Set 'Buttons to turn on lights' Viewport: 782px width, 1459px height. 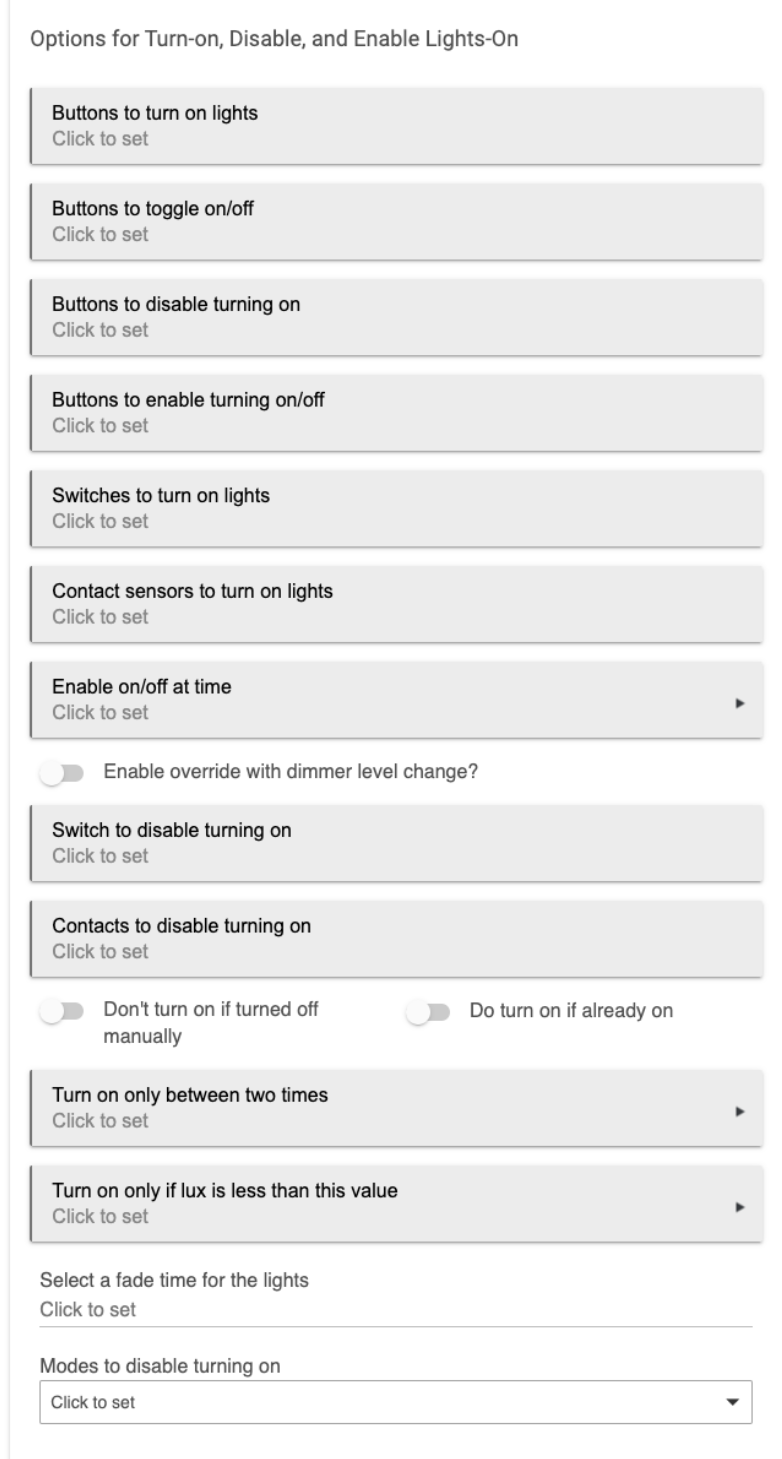point(397,125)
